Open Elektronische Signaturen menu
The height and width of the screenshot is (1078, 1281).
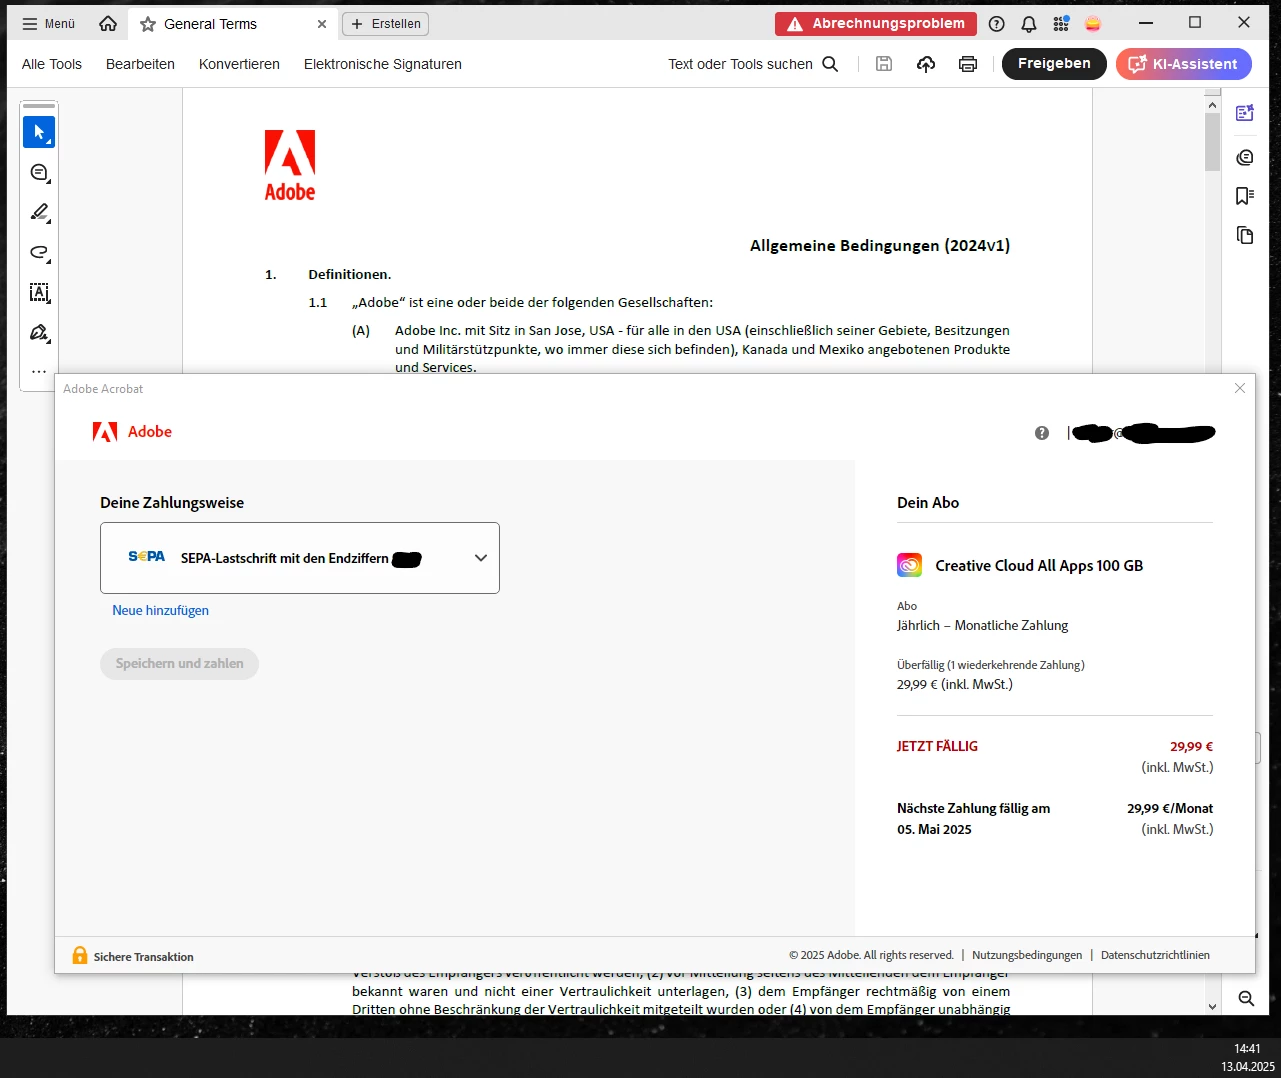[x=383, y=64]
